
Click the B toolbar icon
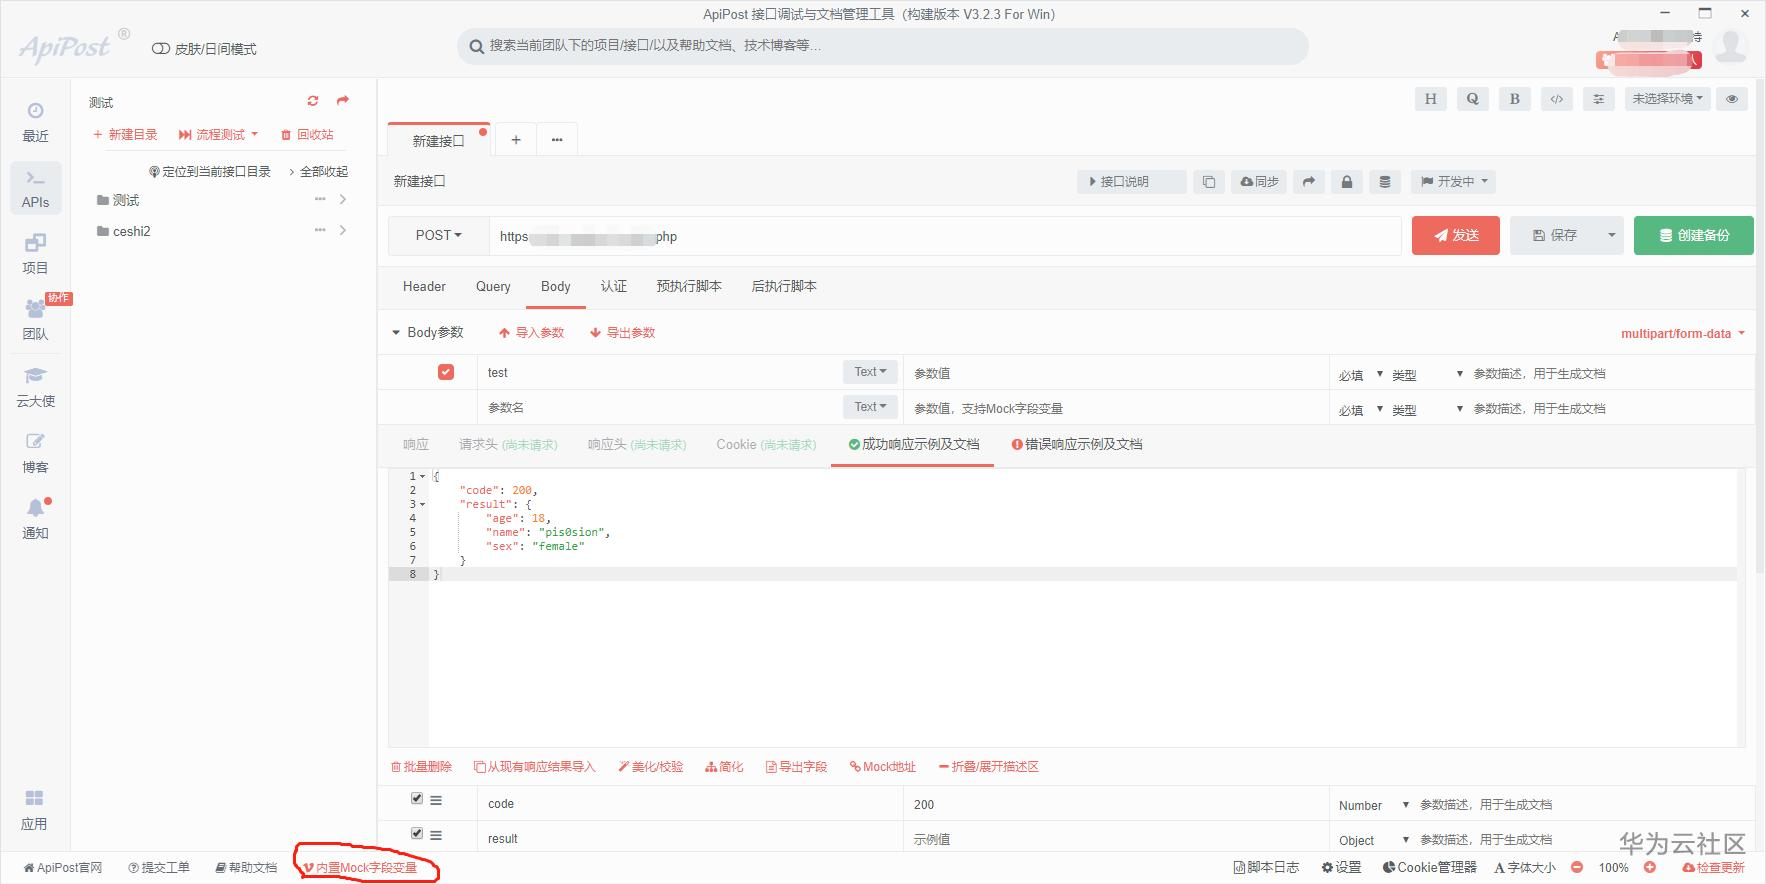pyautogui.click(x=1514, y=99)
